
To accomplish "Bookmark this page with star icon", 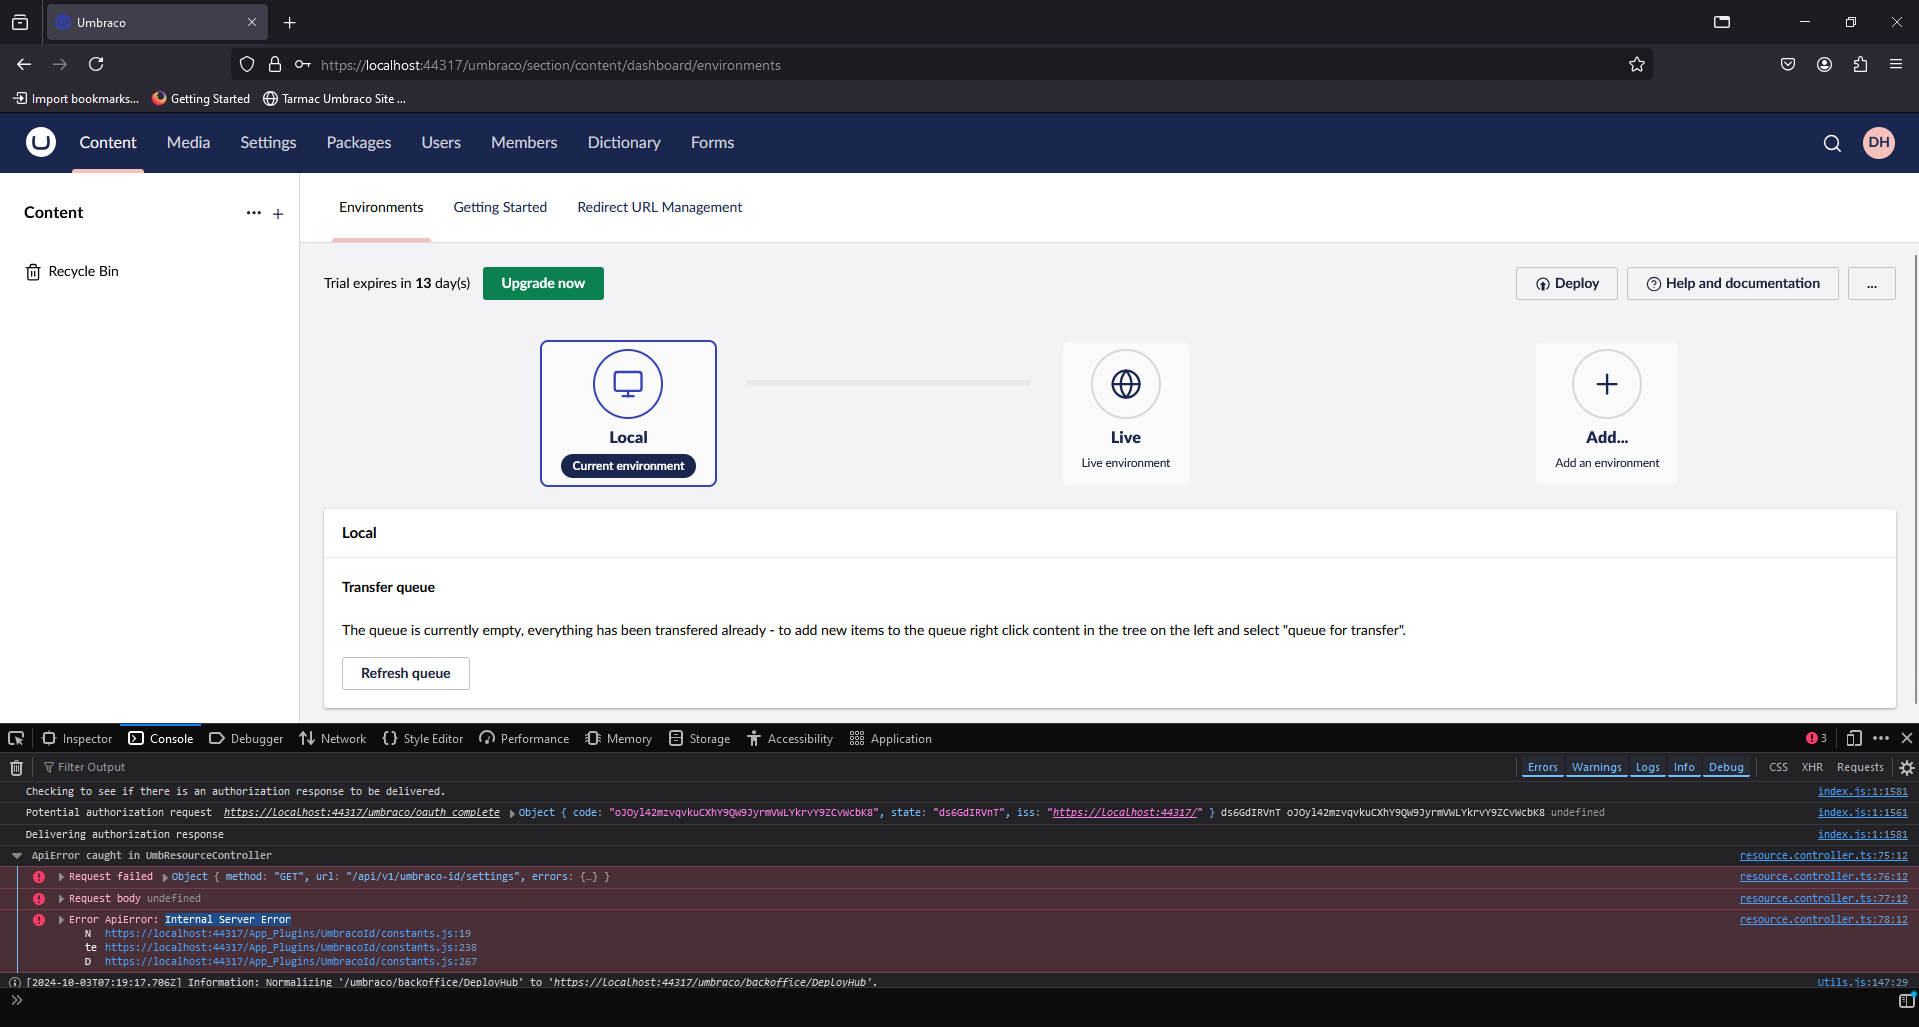I will pyautogui.click(x=1637, y=64).
